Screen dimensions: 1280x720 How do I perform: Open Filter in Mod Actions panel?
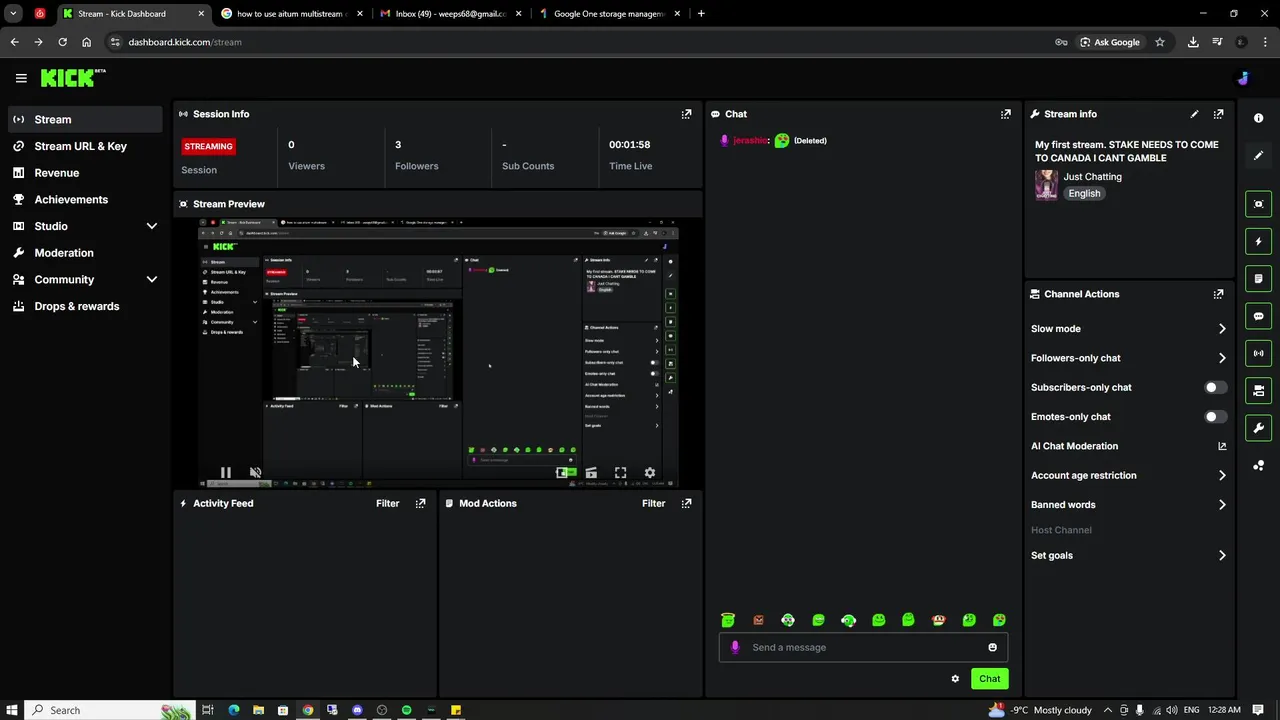coord(653,503)
